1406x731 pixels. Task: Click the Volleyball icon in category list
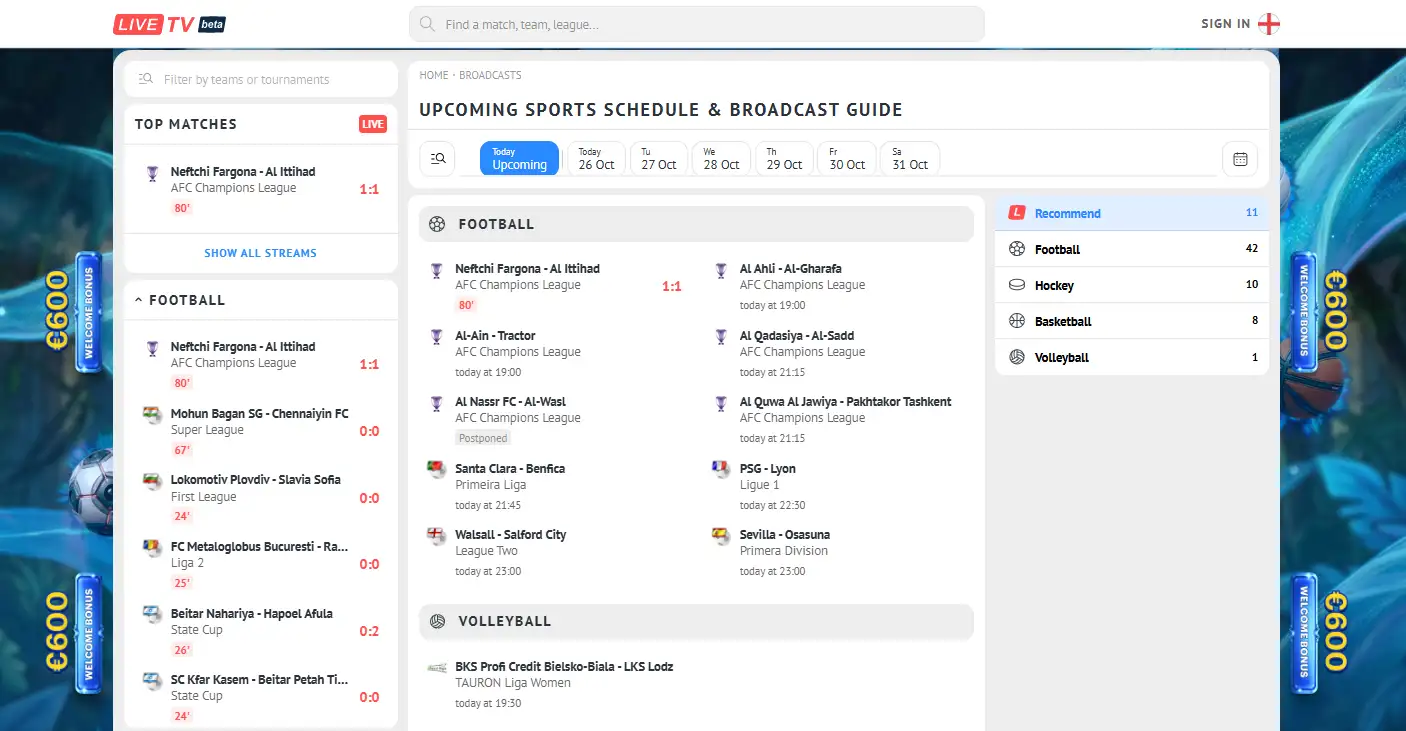pyautogui.click(x=1017, y=357)
